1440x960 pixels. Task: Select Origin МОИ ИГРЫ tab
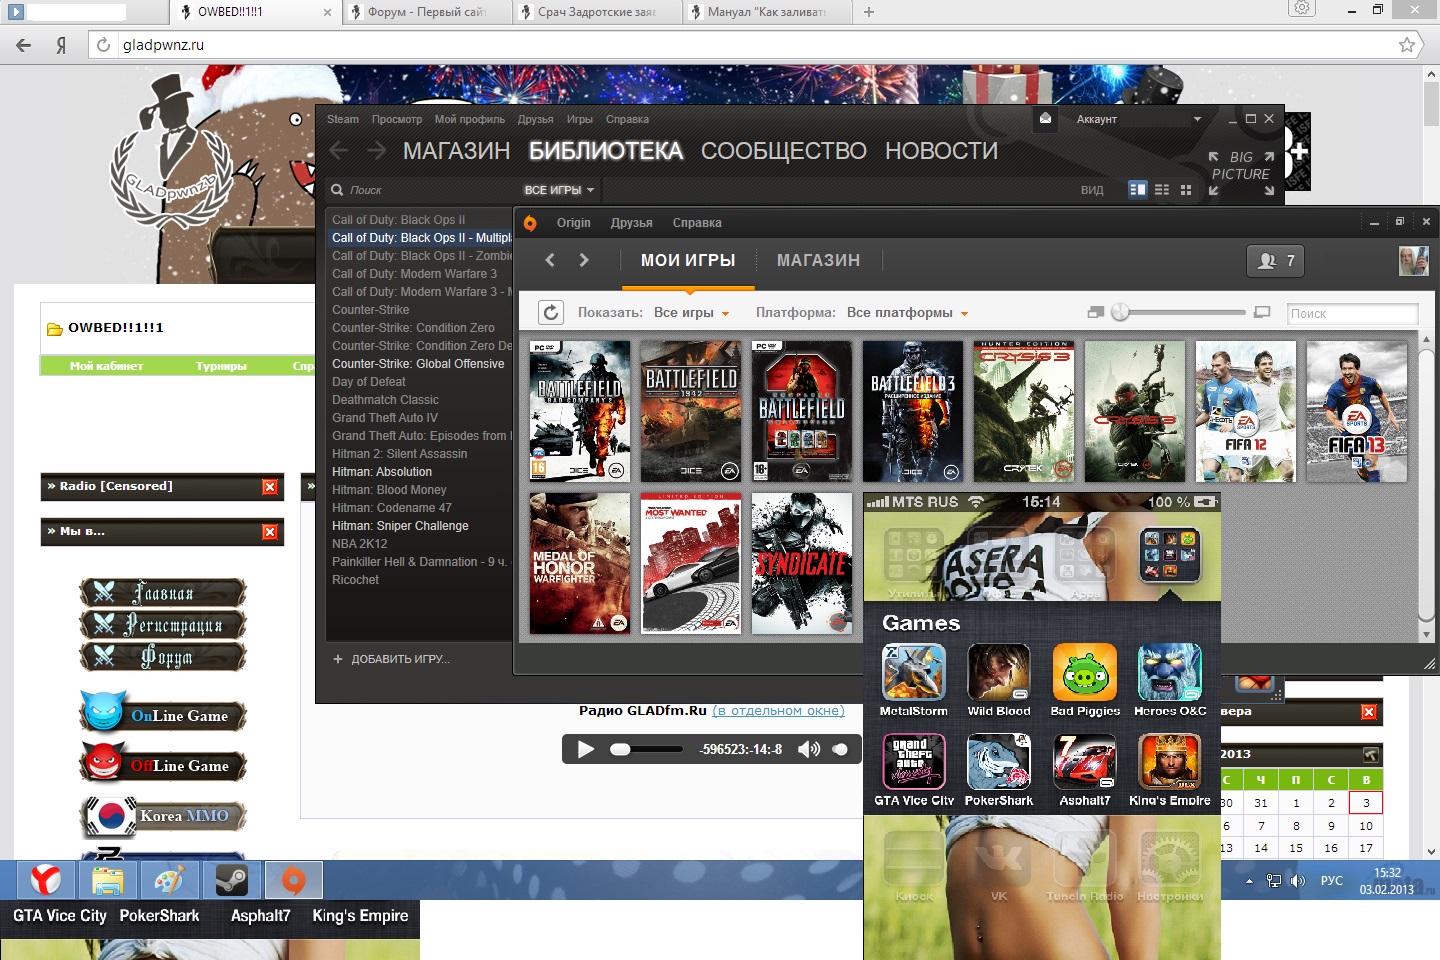coord(688,260)
